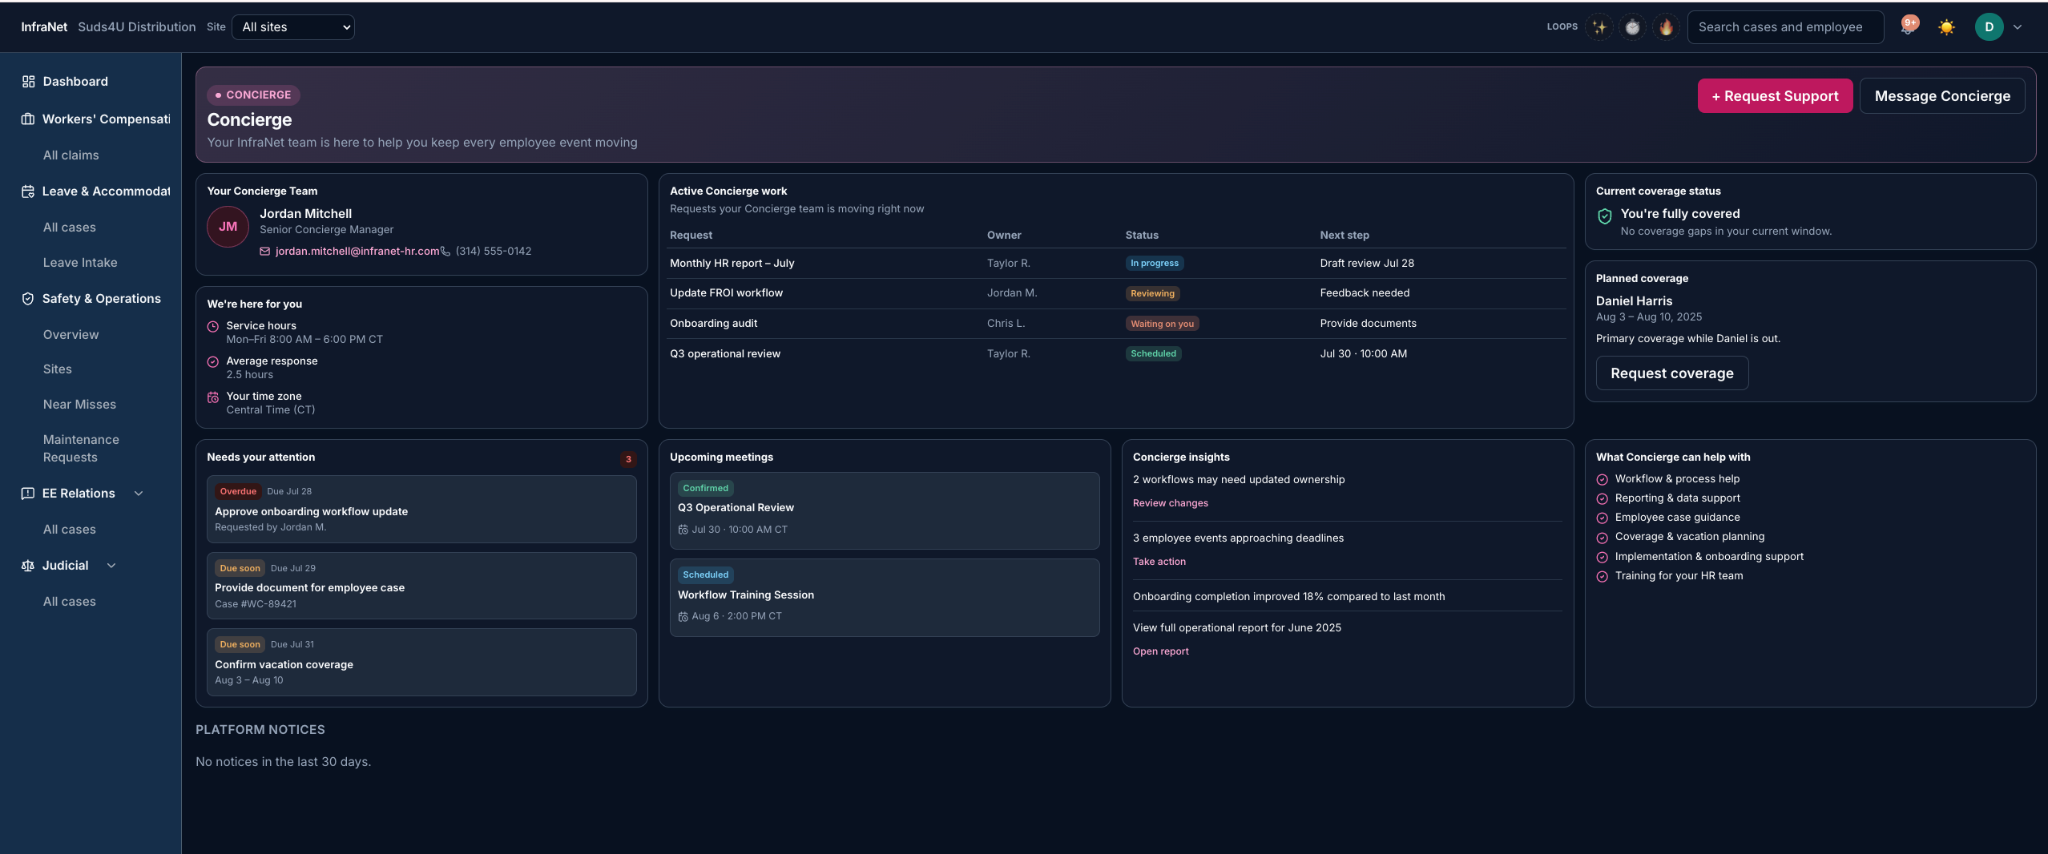Open Q3 operational review request row
The width and height of the screenshot is (2048, 854).
coord(1117,353)
